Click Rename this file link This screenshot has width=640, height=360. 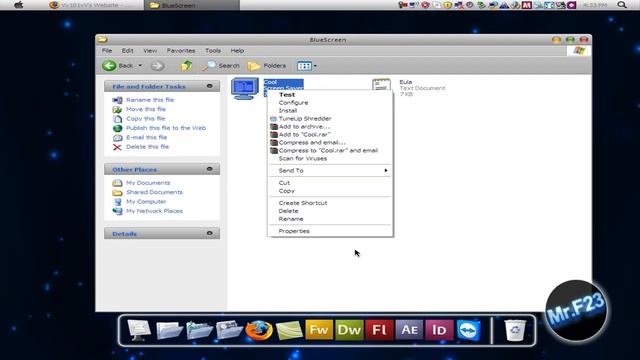[x=150, y=100]
